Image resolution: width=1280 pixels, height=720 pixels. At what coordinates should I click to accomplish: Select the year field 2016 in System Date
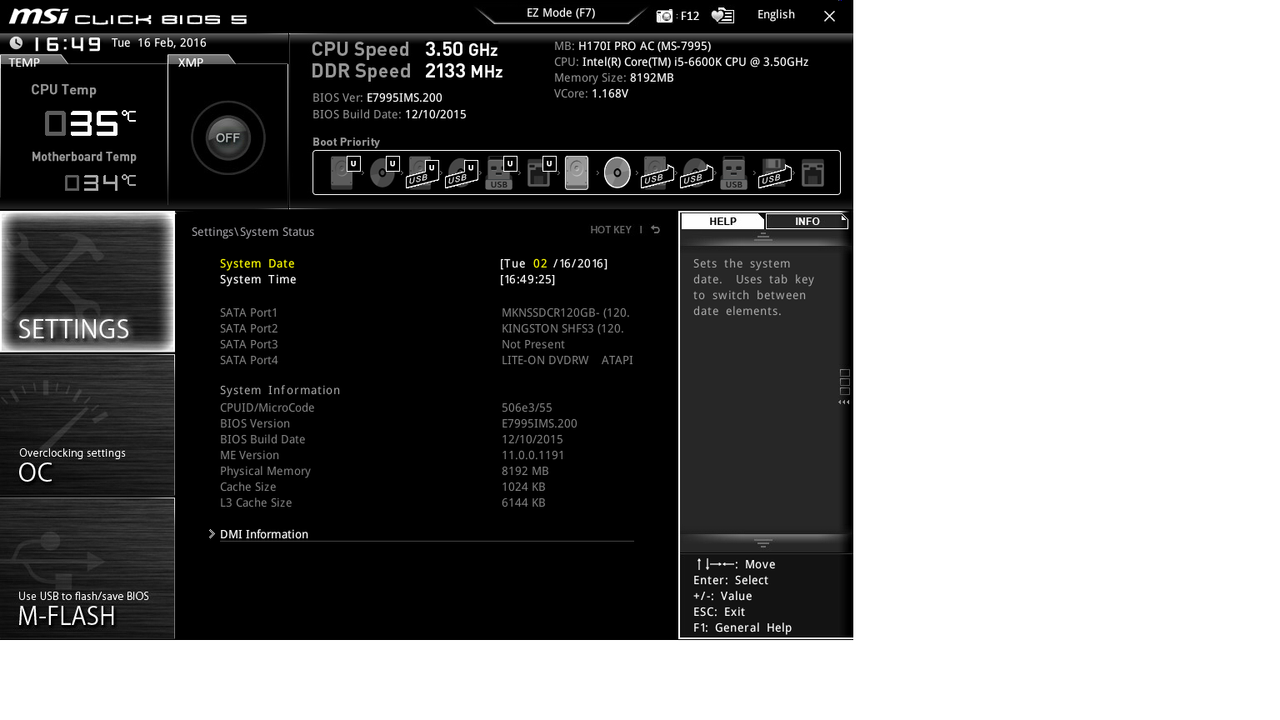590,264
